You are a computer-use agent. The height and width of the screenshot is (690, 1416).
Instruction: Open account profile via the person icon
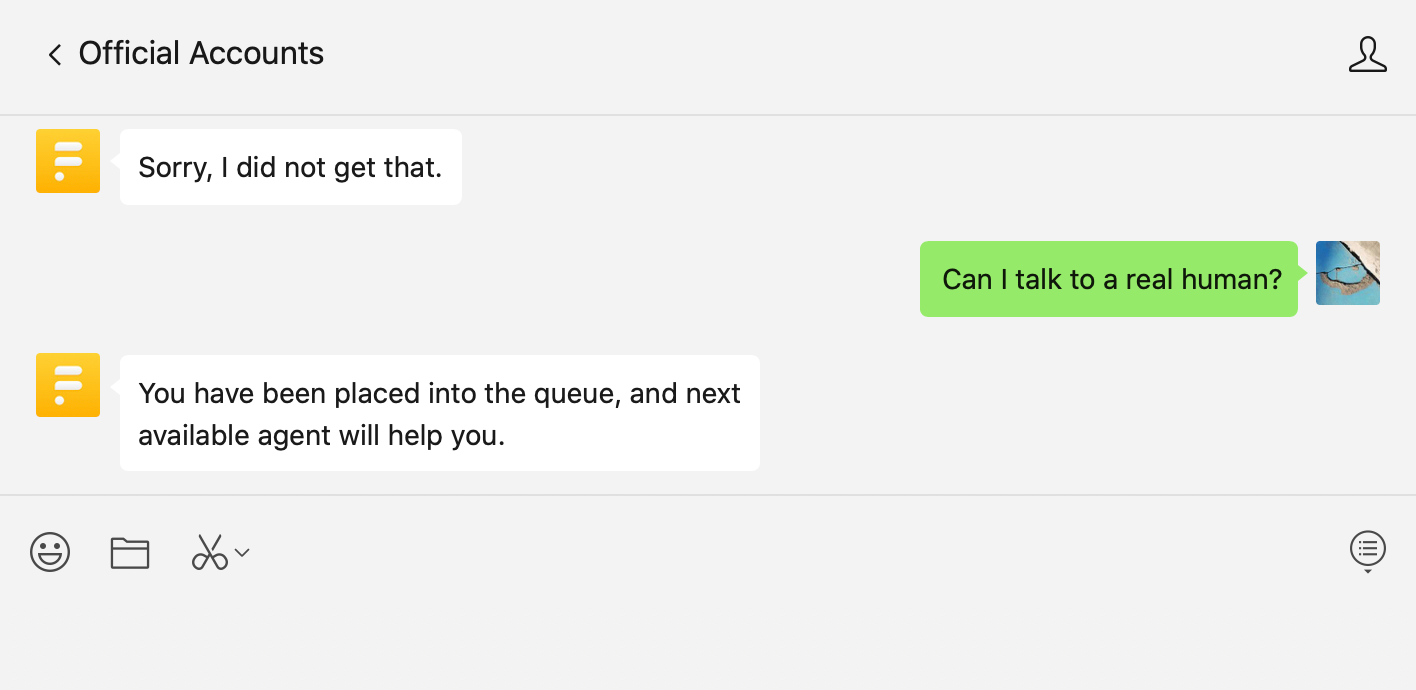(1367, 54)
